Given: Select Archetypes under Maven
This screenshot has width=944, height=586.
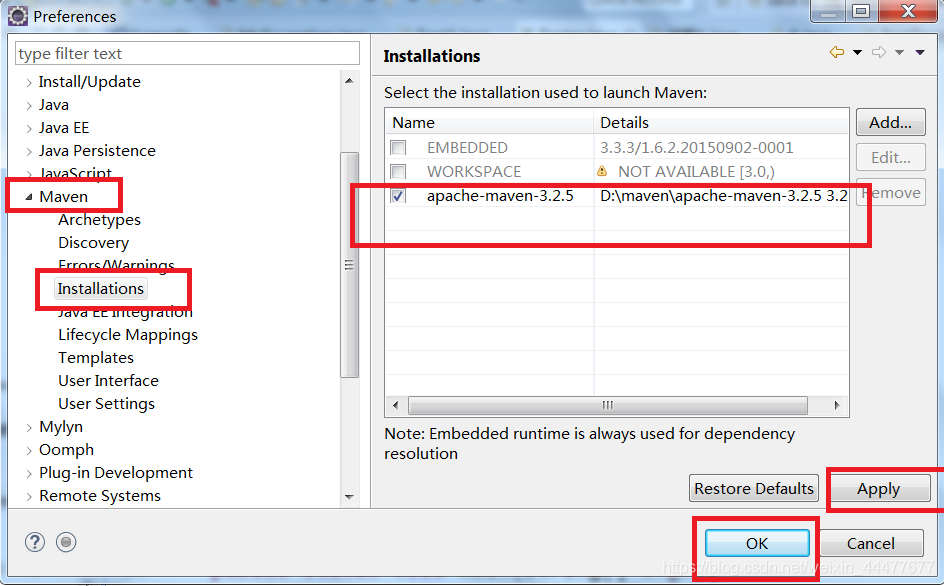Looking at the screenshot, I should point(99,220).
